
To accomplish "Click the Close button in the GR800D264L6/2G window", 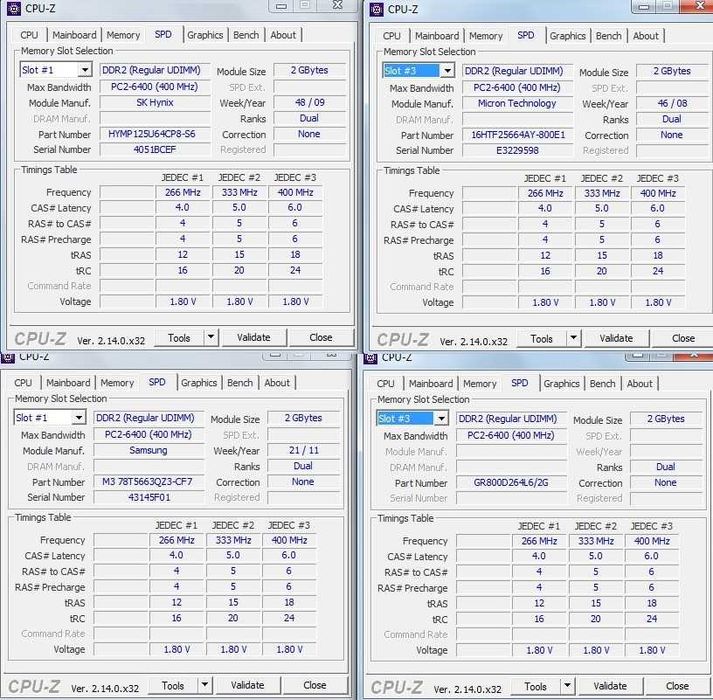I will [678, 686].
